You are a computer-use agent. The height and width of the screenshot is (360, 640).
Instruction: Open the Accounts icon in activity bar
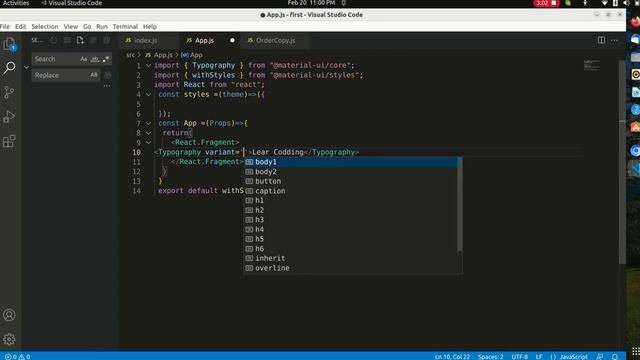pyautogui.click(x=9, y=315)
